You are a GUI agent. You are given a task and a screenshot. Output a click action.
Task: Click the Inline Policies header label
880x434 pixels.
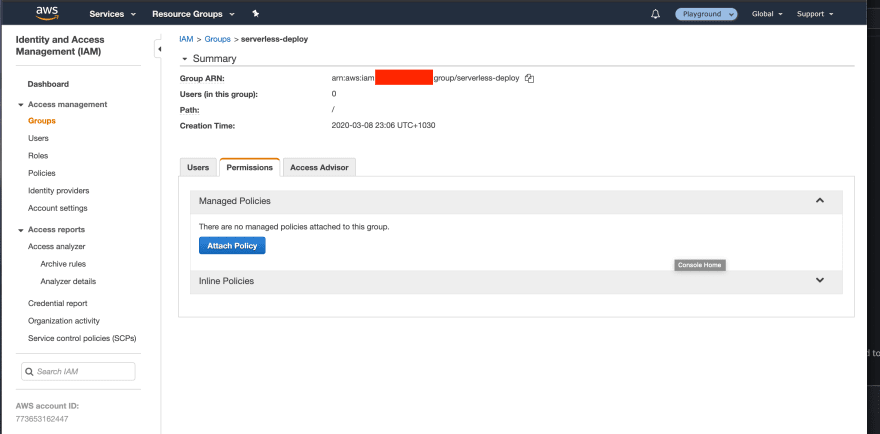[x=226, y=281]
